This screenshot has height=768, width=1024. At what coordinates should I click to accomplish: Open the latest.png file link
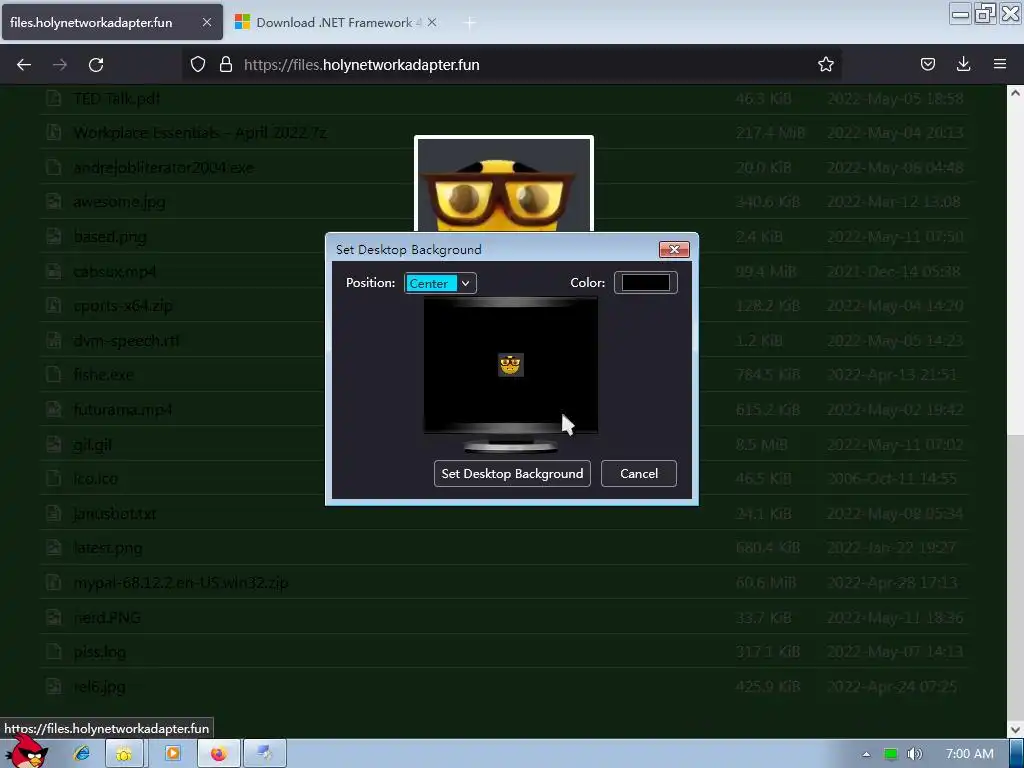click(108, 548)
